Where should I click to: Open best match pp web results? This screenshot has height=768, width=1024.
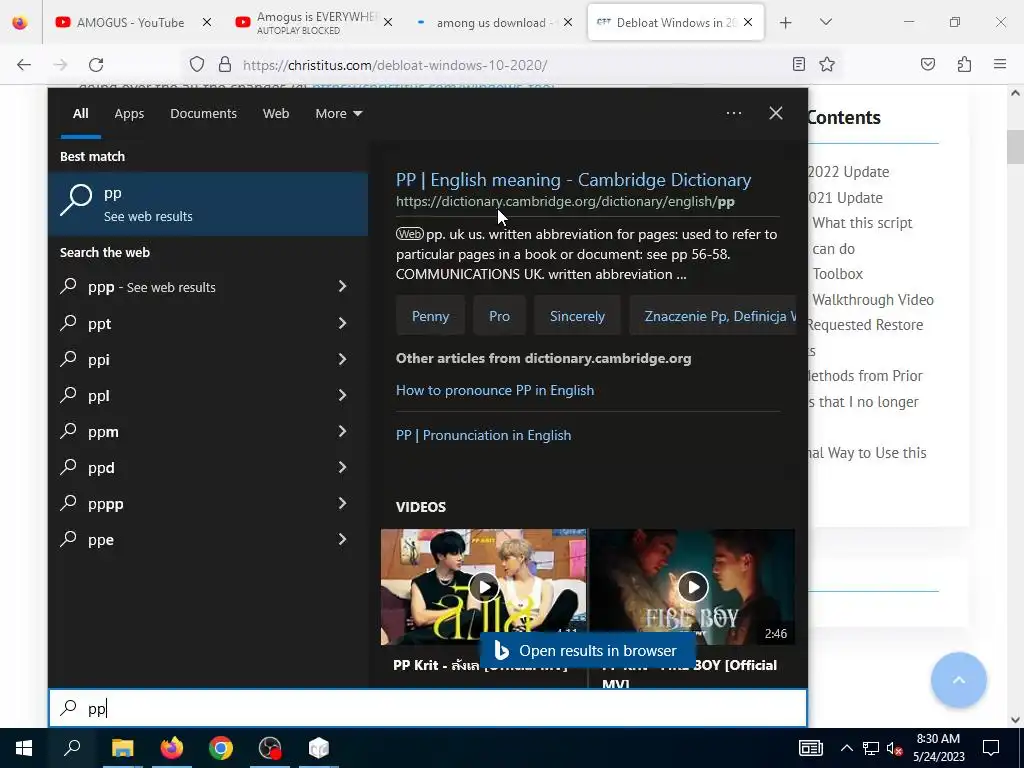pyautogui.click(x=208, y=204)
